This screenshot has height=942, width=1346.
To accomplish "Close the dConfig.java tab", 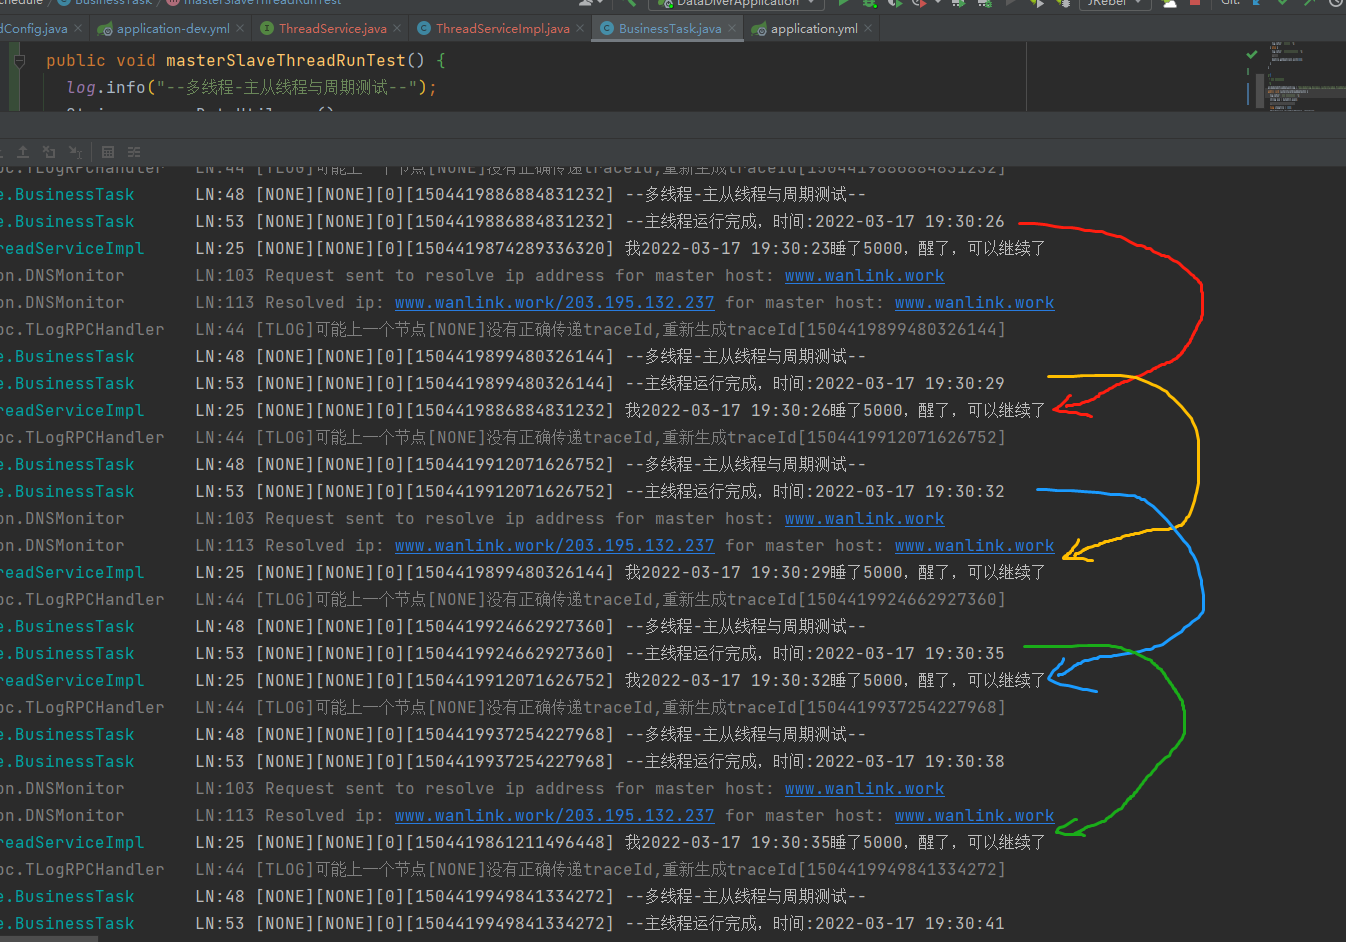I will [79, 29].
